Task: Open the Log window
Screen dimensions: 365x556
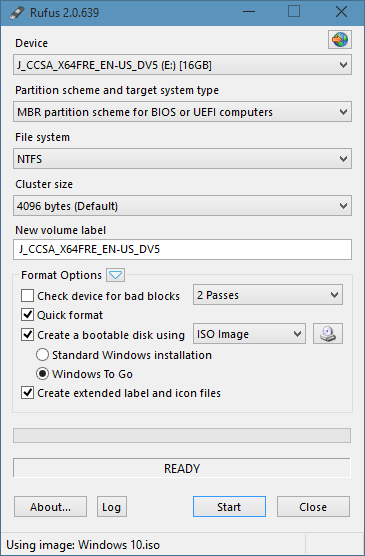Action: (x=112, y=507)
